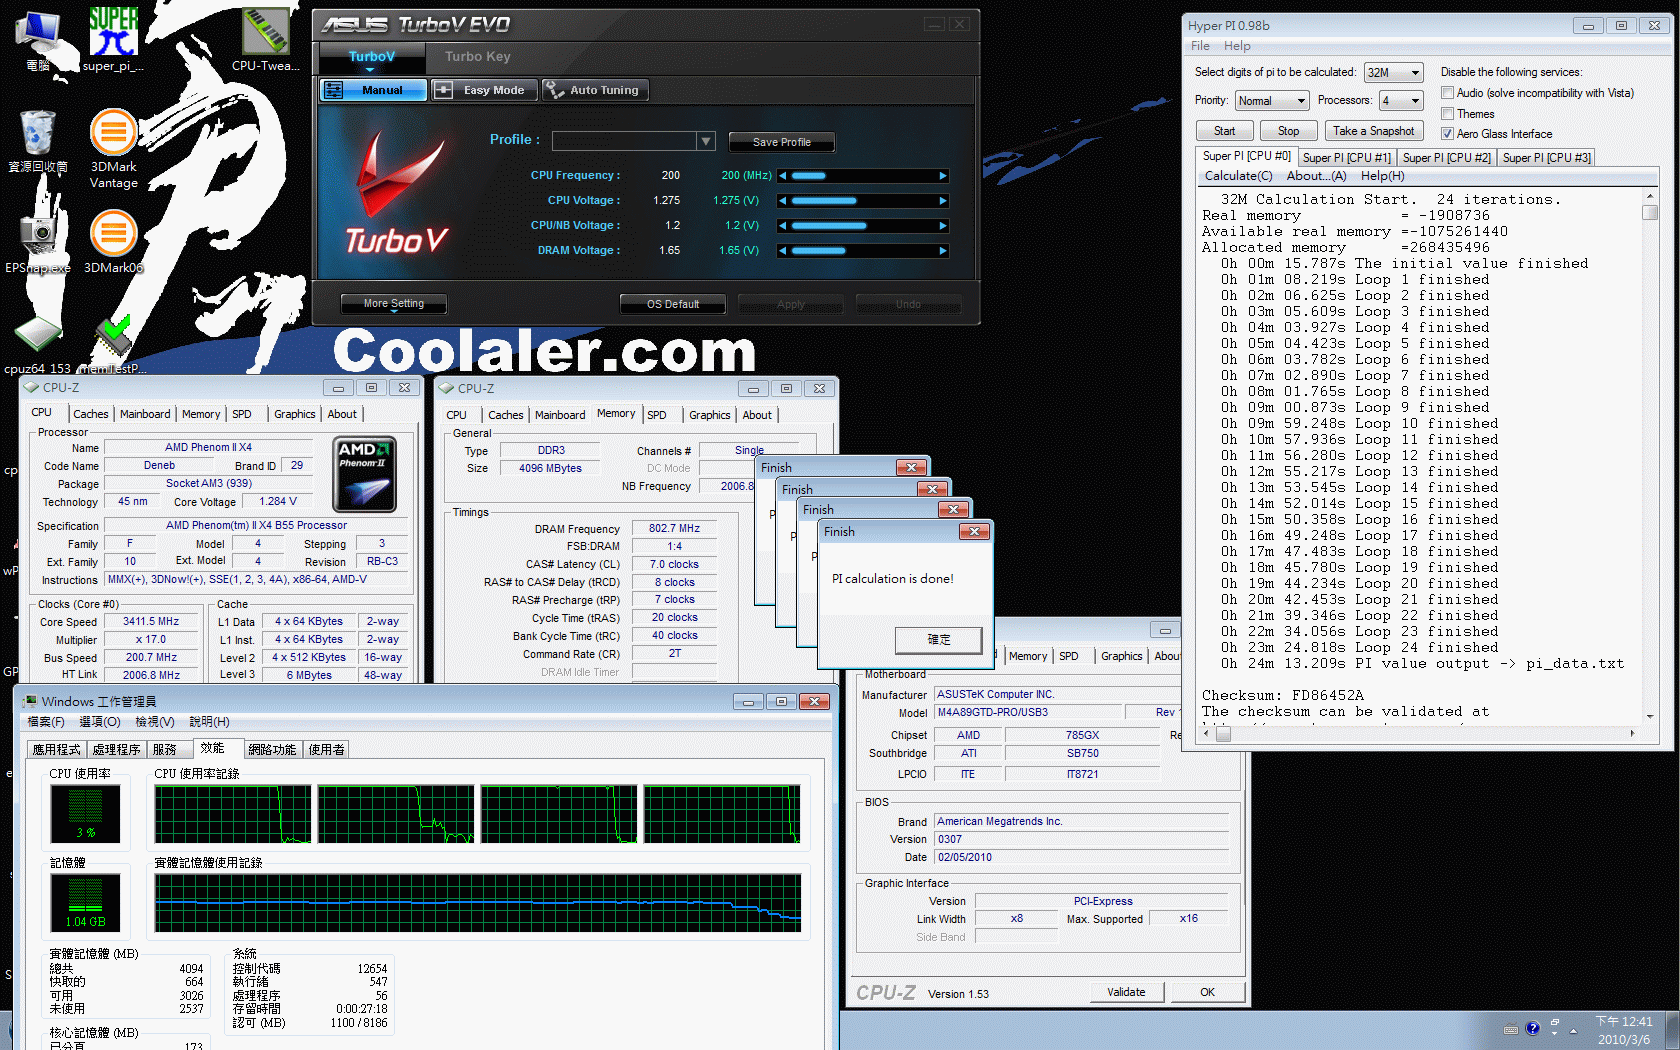Image resolution: width=1680 pixels, height=1050 pixels.
Task: Open the memTestPro desktop icon
Action: tap(113, 343)
